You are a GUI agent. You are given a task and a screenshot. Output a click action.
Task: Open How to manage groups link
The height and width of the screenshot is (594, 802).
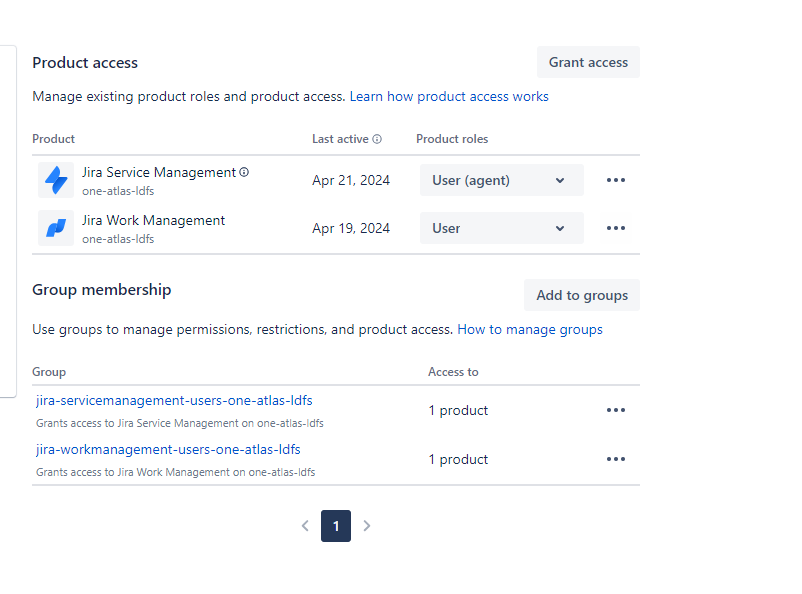point(530,329)
